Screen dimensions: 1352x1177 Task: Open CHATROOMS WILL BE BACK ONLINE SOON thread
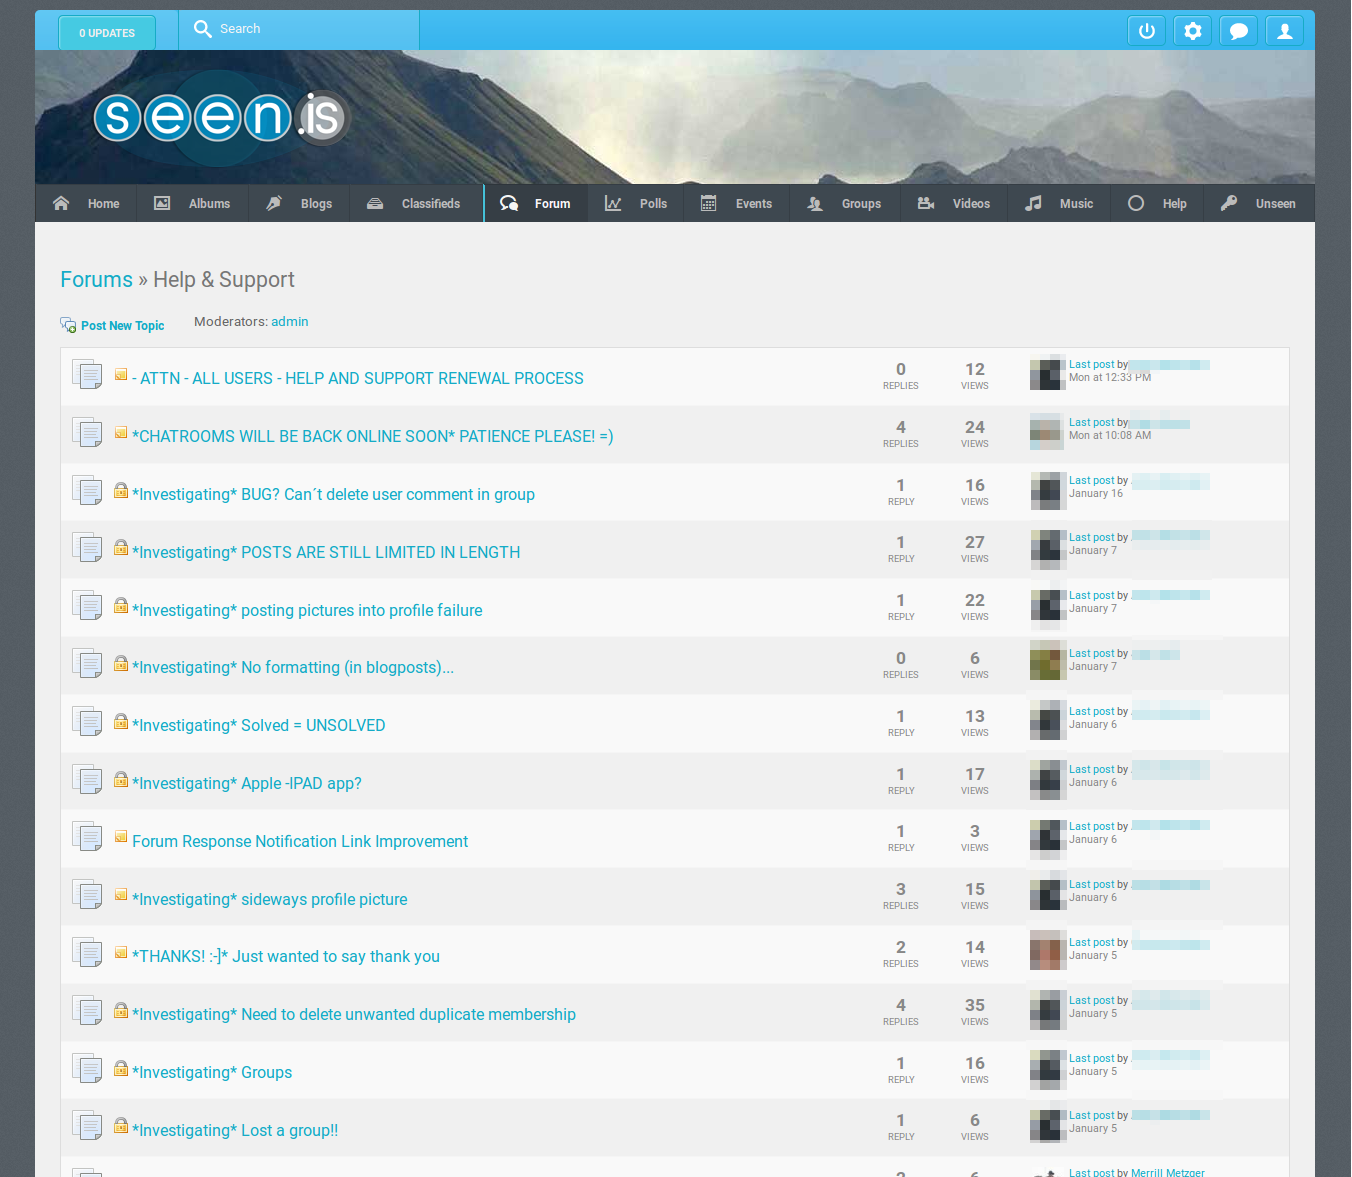373,437
